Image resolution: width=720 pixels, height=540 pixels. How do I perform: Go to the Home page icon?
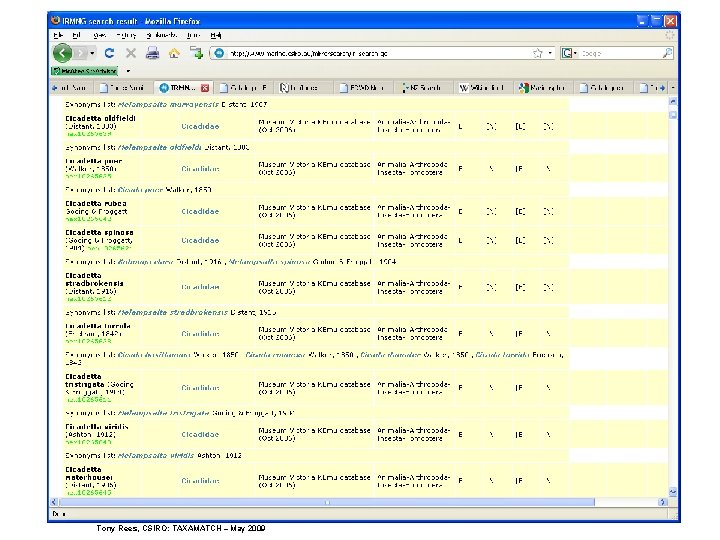[x=174, y=53]
